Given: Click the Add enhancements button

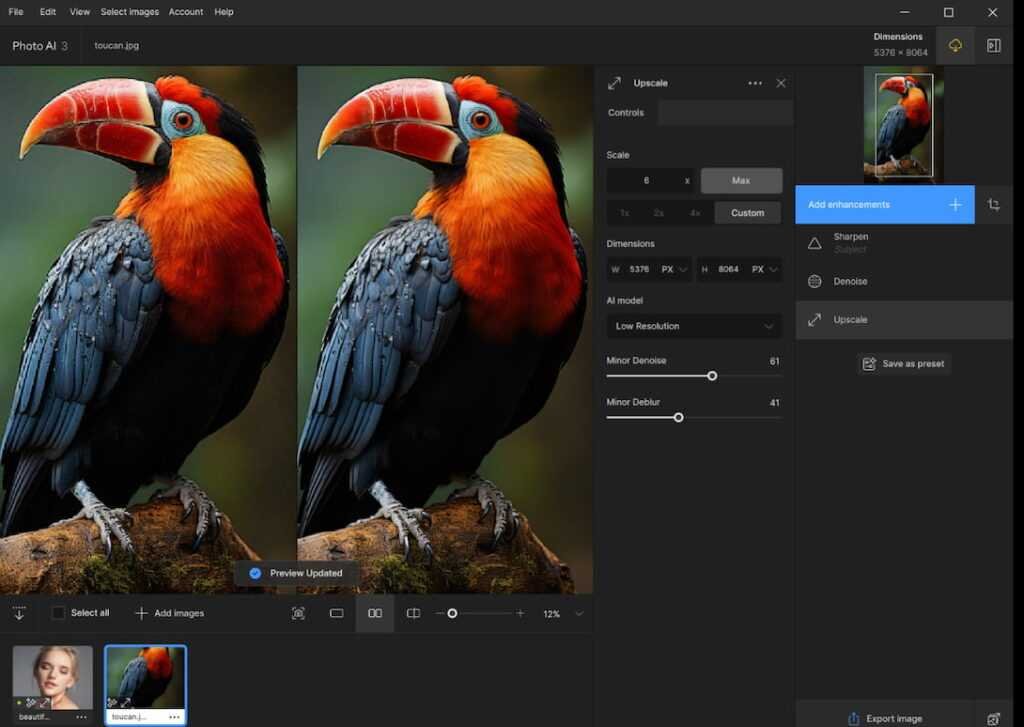Looking at the screenshot, I should point(884,204).
